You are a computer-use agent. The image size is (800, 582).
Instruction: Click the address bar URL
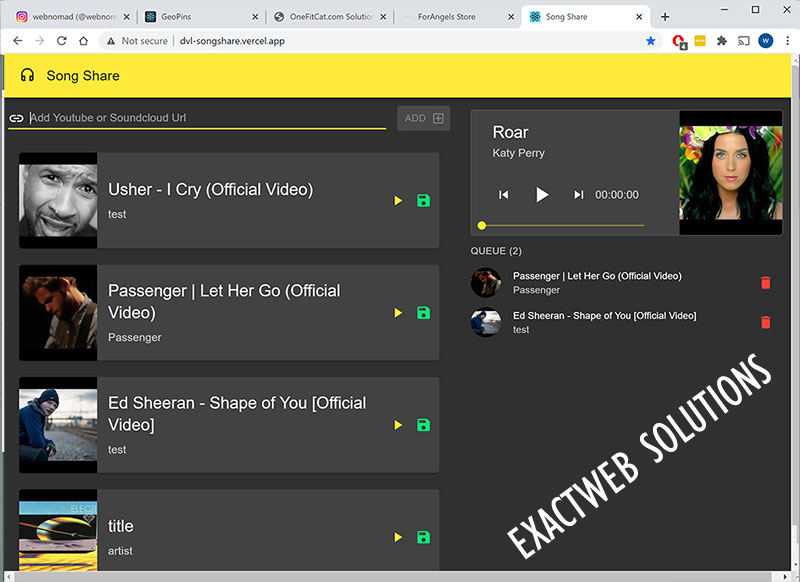pyautogui.click(x=232, y=41)
